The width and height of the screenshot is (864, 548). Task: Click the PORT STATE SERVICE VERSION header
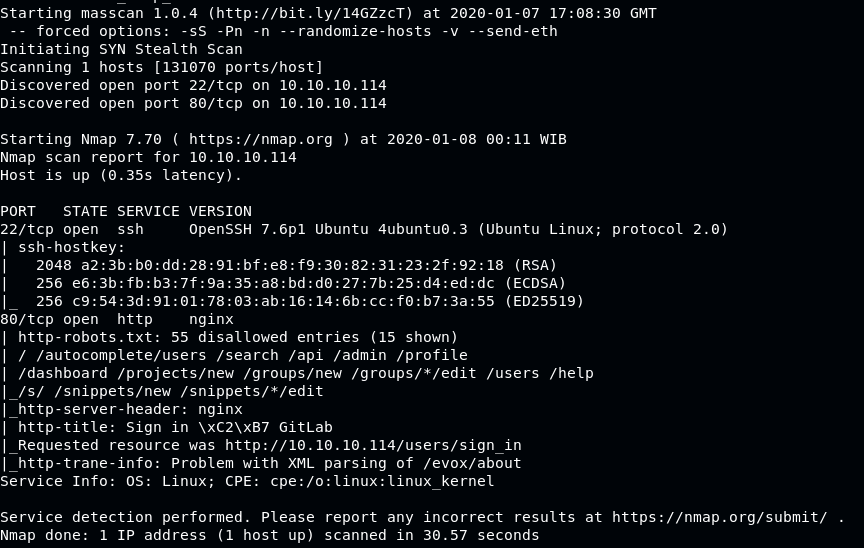coord(126,211)
